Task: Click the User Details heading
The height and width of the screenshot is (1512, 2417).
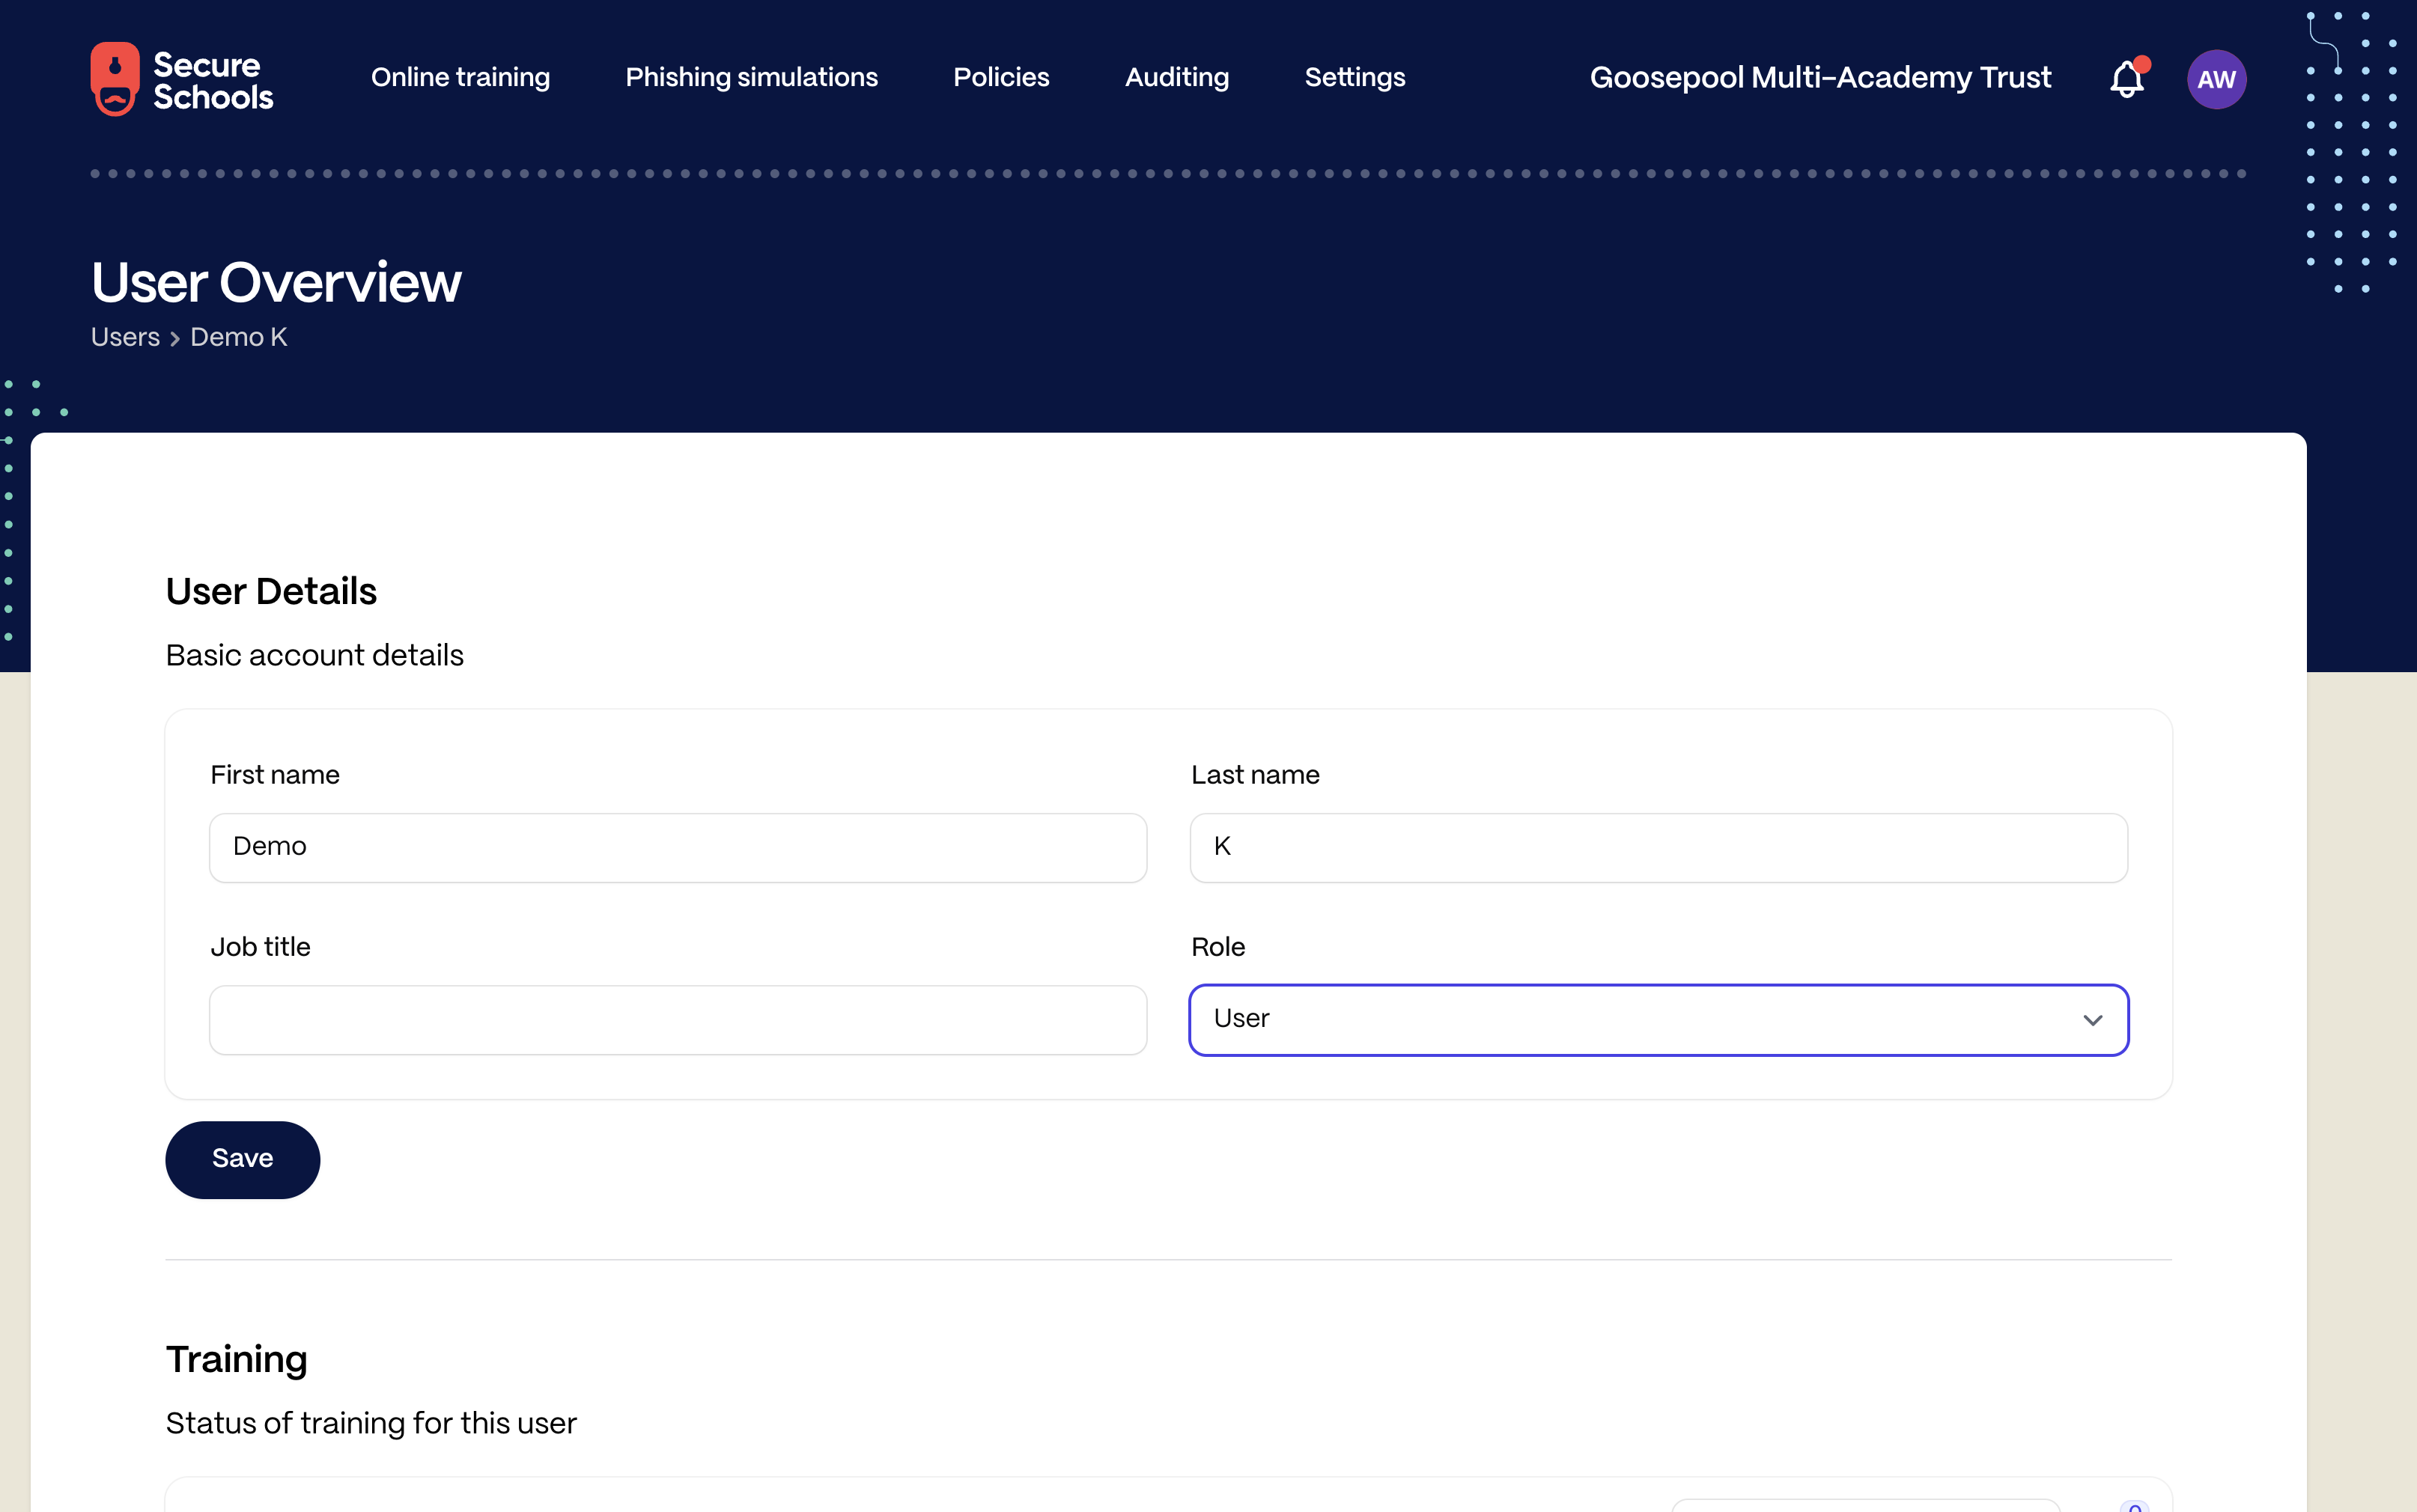Action: [271, 591]
